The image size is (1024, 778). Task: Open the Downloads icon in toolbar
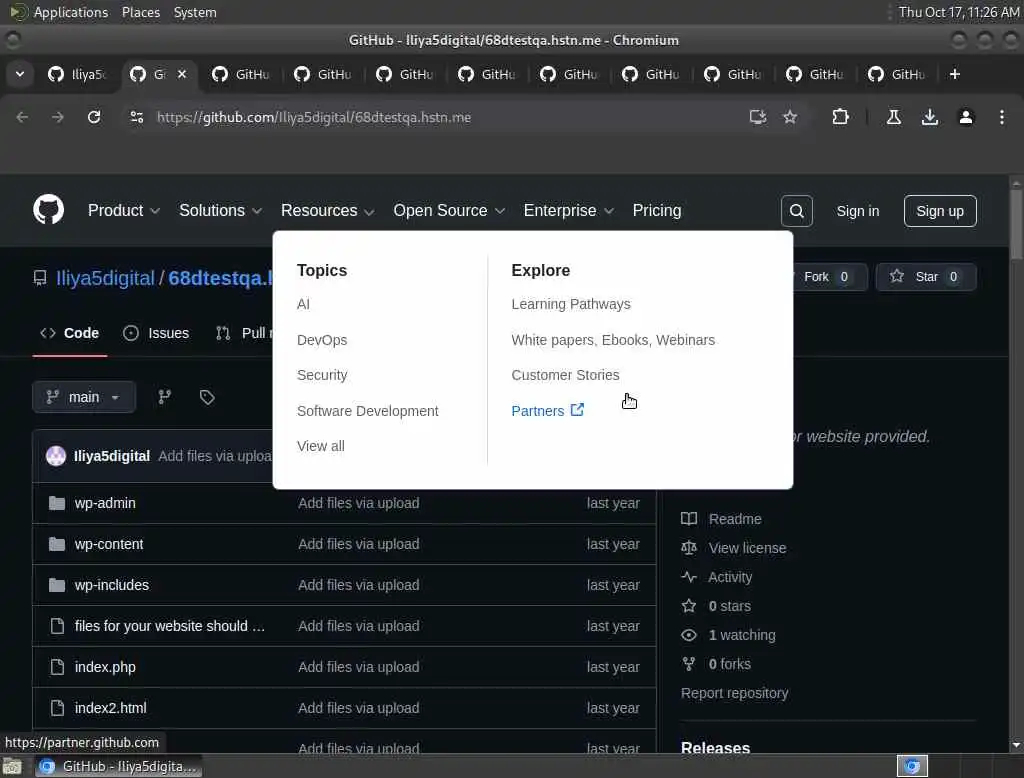point(929,117)
